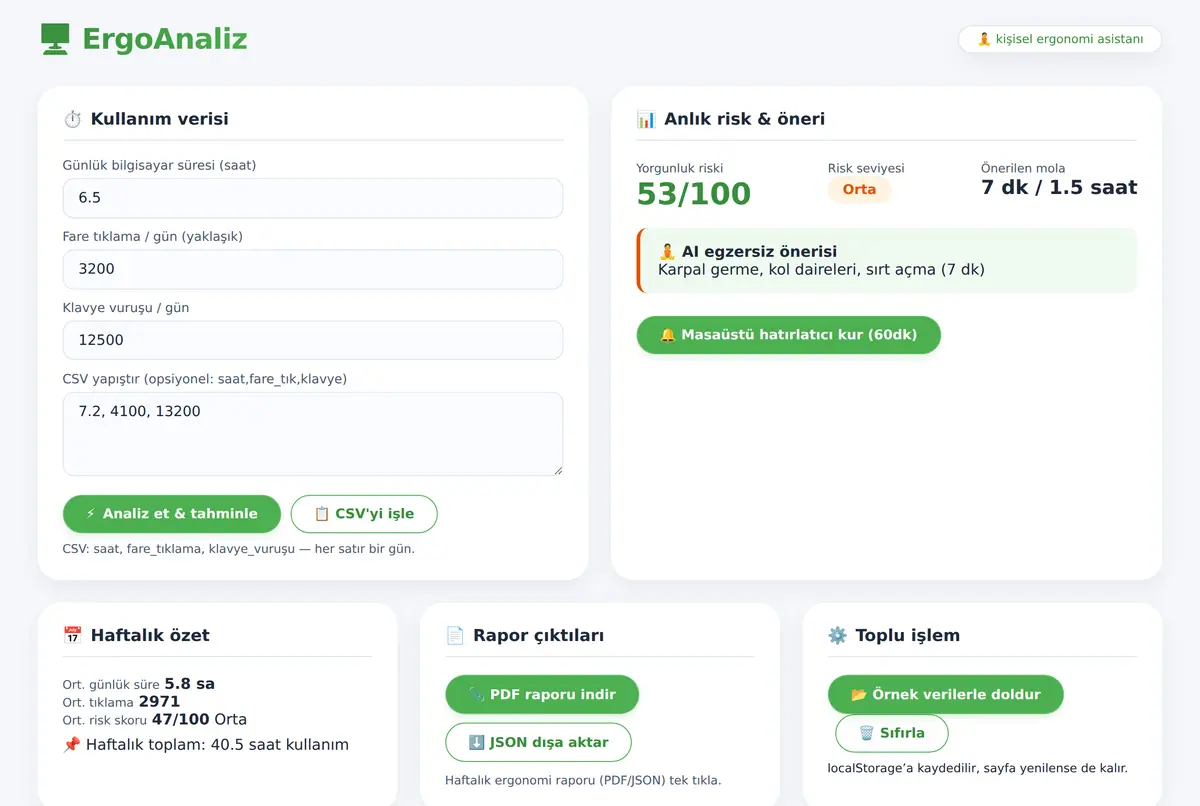
Task: Click the ErgoAnaliz monitor logo icon
Action: (x=55, y=39)
